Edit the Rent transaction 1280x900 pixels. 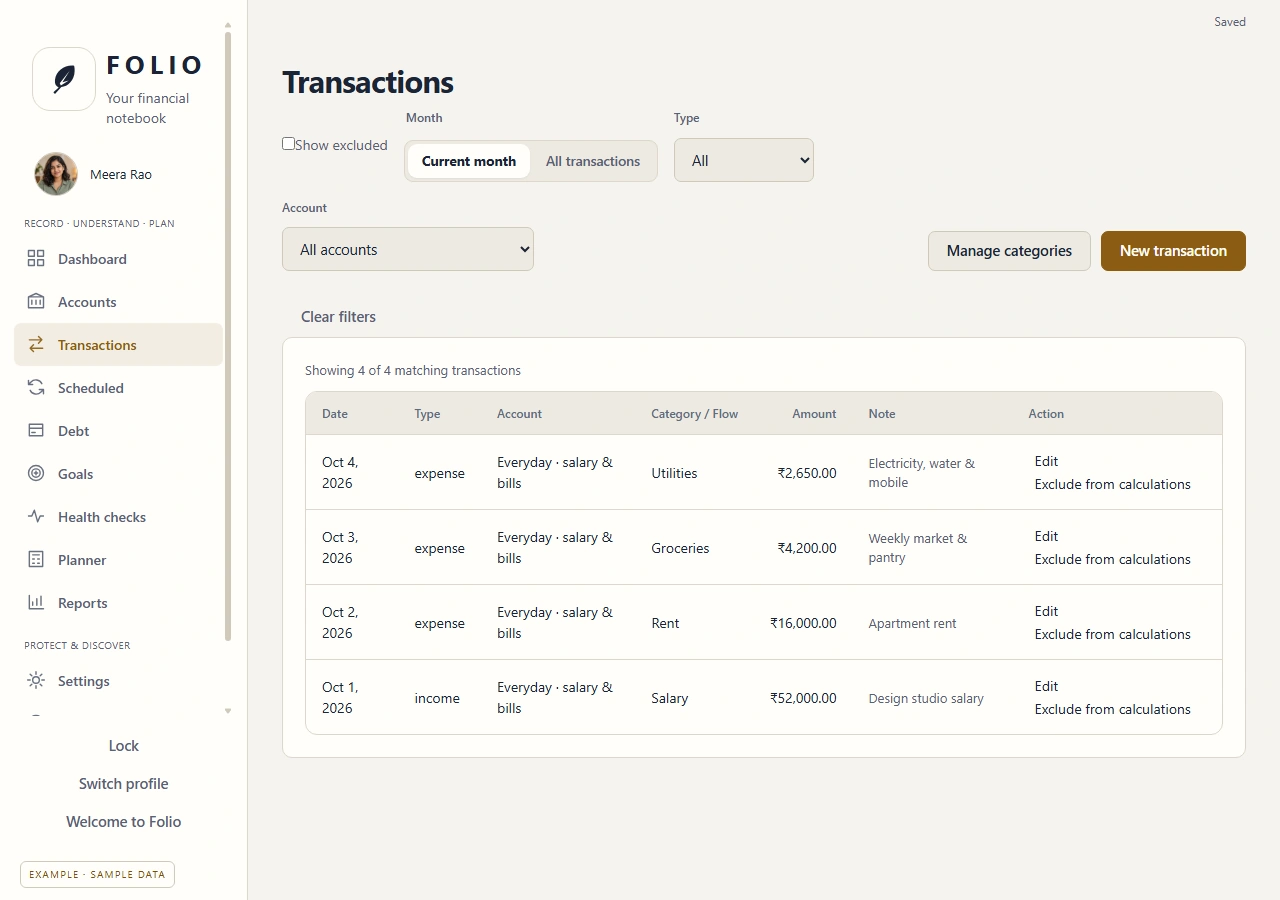coord(1046,611)
